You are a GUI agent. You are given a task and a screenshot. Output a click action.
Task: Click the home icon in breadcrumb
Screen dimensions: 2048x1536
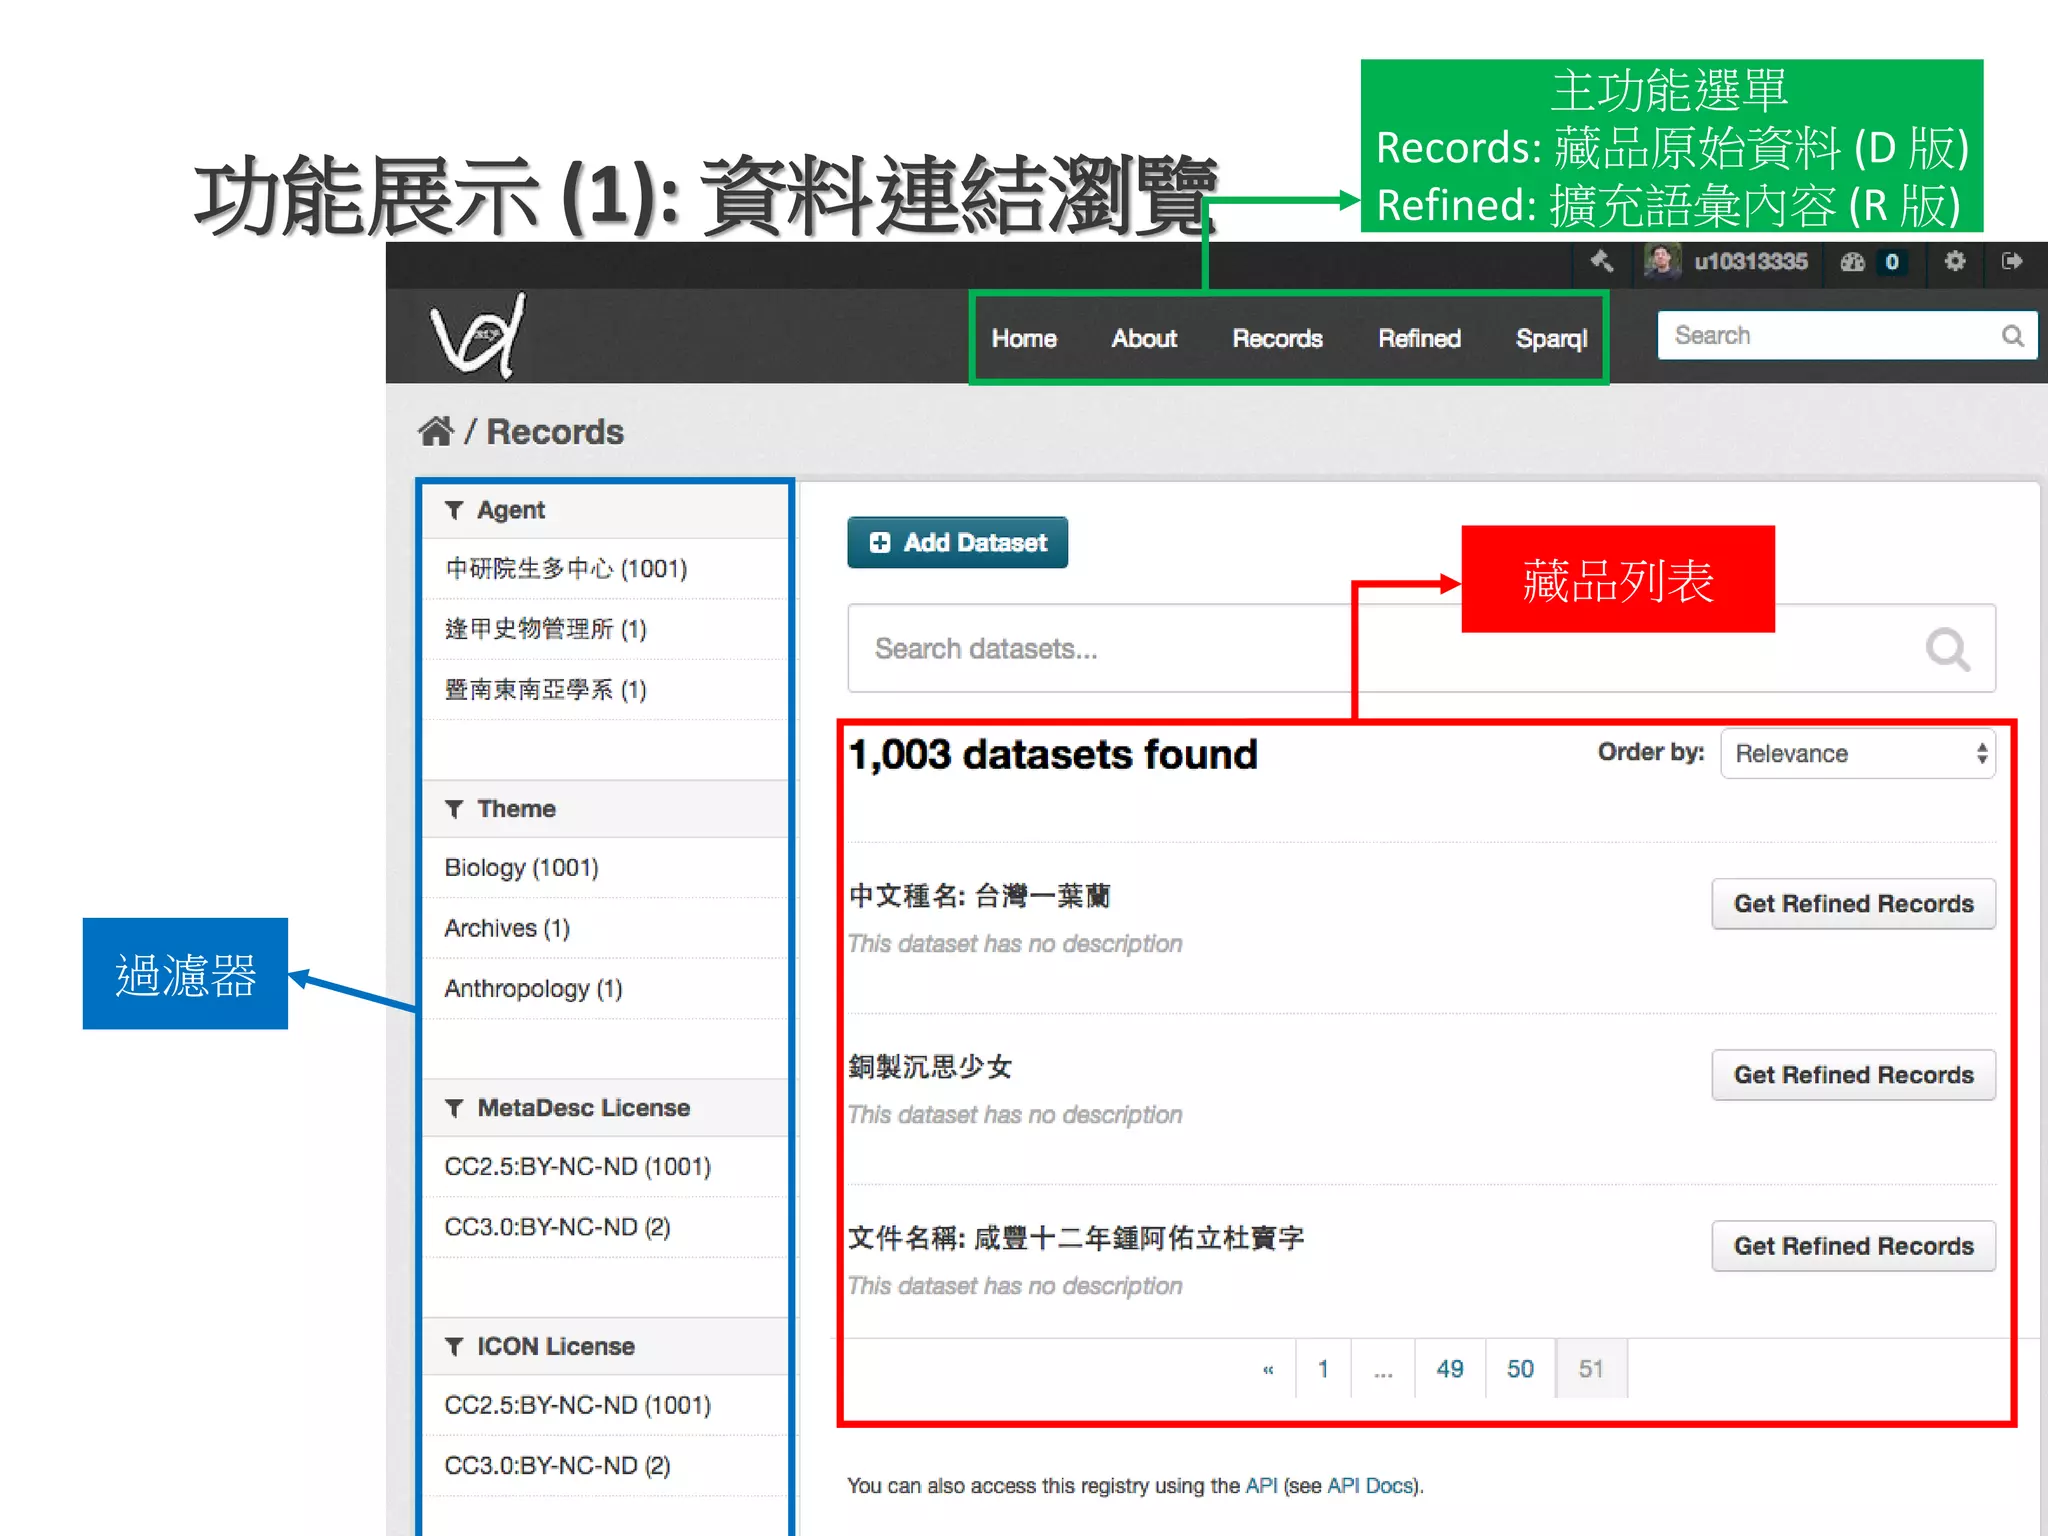tap(436, 432)
